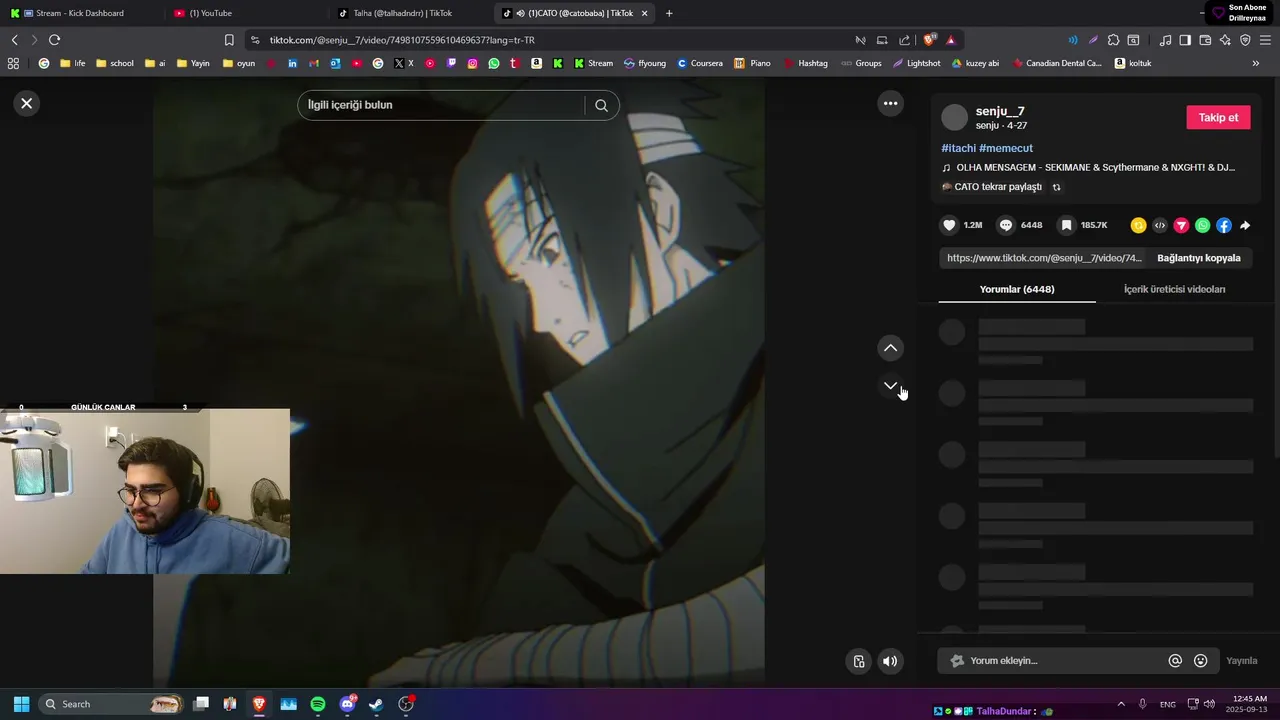Expand bookmarks overflow chevron
The image size is (1280, 720).
[x=1256, y=63]
